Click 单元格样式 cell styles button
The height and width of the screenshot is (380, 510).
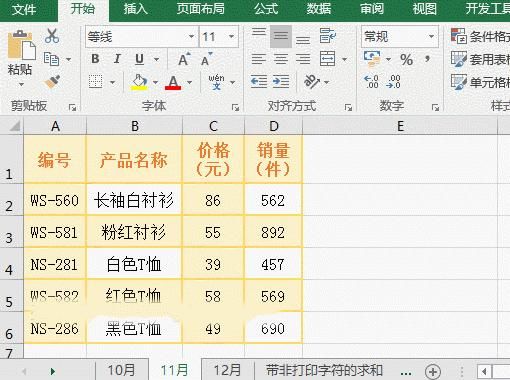[x=480, y=82]
